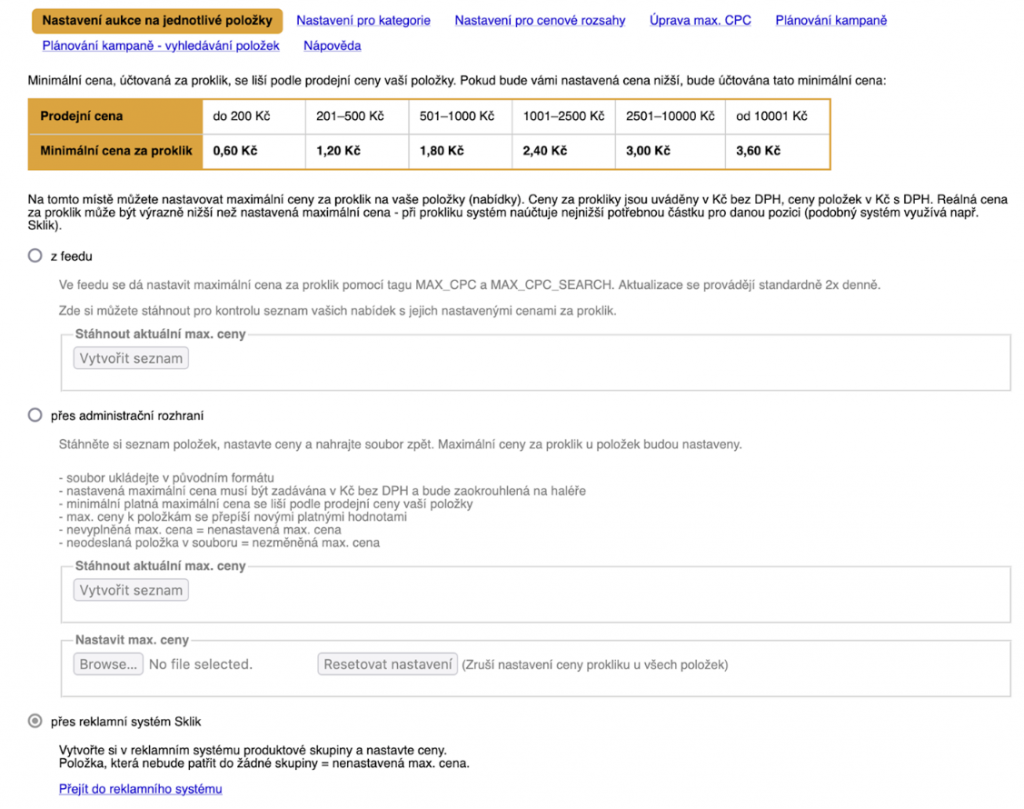1024x809 pixels.
Task: Click the 'Minimální cena za proklik' header cell
Action: coord(116,151)
